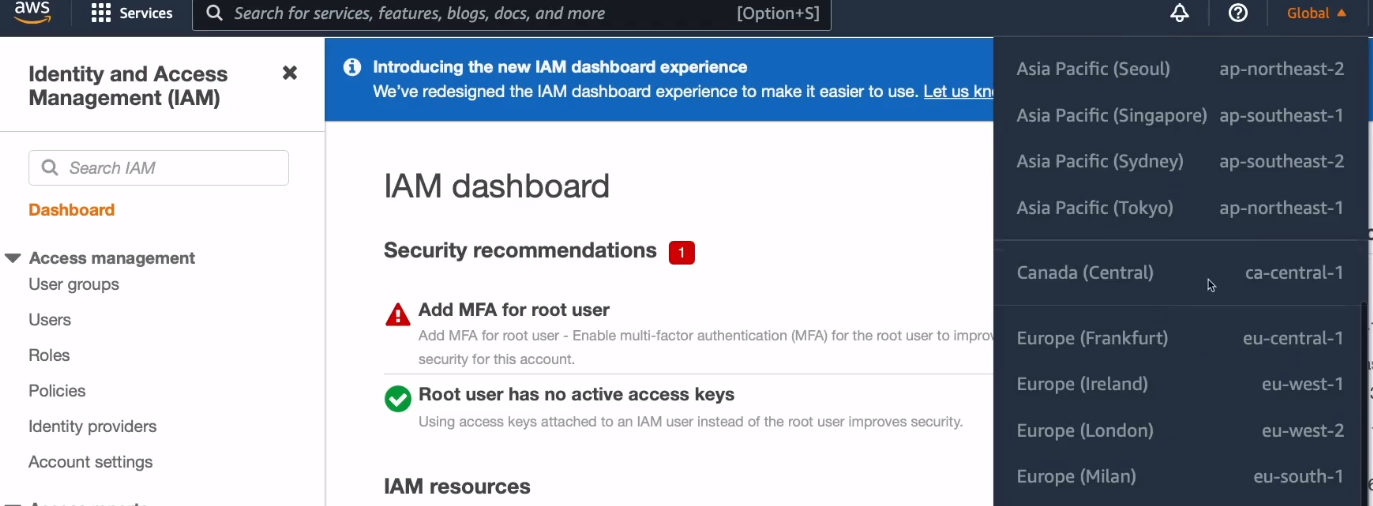Open Identity providers in the sidebar

(93, 426)
